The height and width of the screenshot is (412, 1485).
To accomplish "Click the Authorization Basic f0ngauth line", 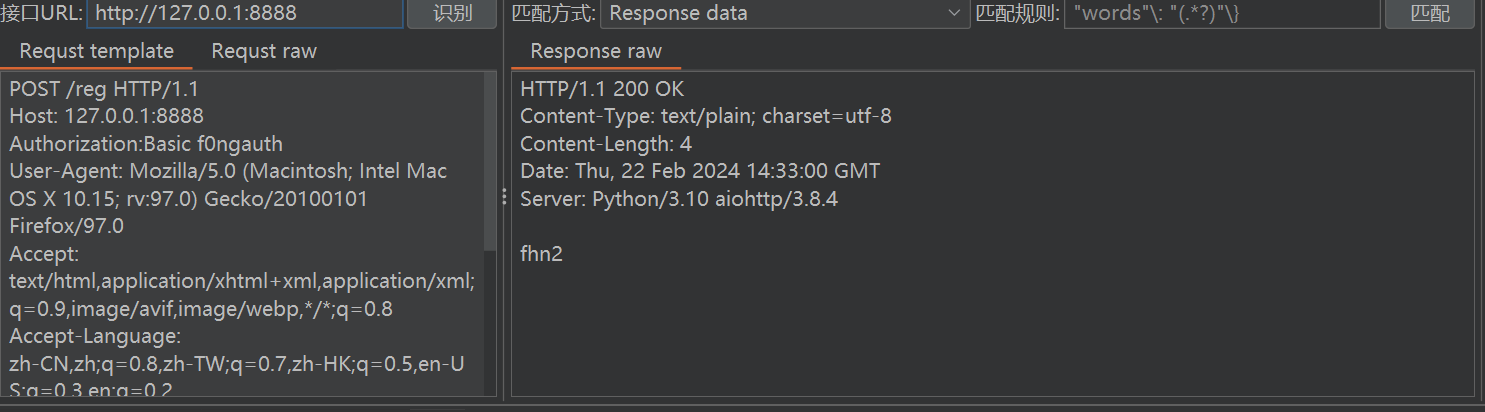I will point(146,144).
